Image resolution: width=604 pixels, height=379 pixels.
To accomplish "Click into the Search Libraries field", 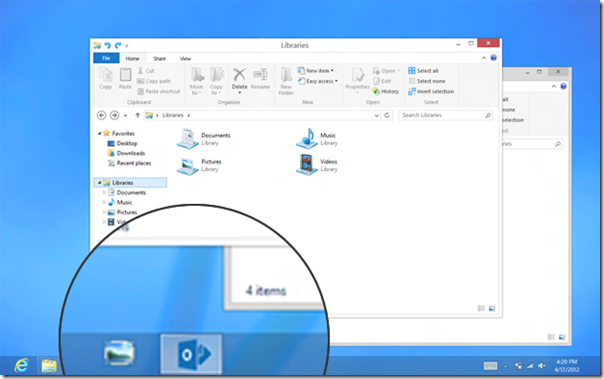I will pos(446,115).
